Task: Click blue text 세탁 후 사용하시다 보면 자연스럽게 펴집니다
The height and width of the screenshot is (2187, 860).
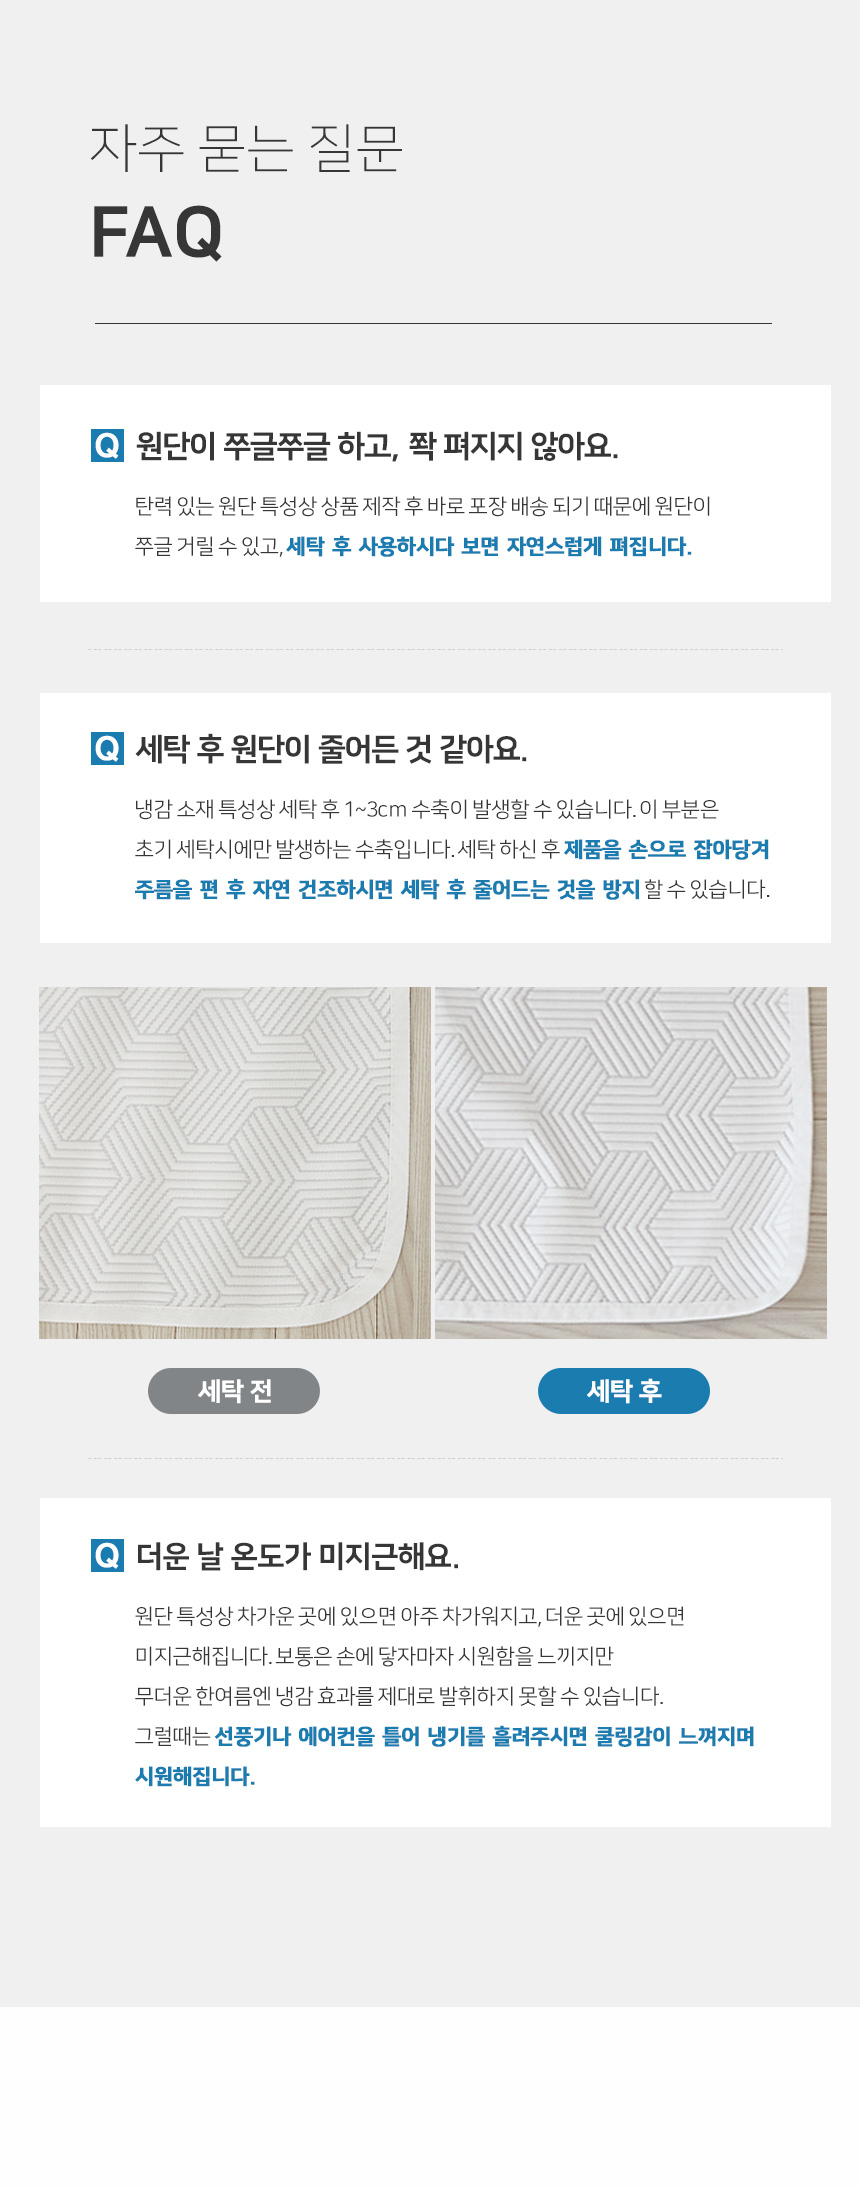Action: [489, 547]
